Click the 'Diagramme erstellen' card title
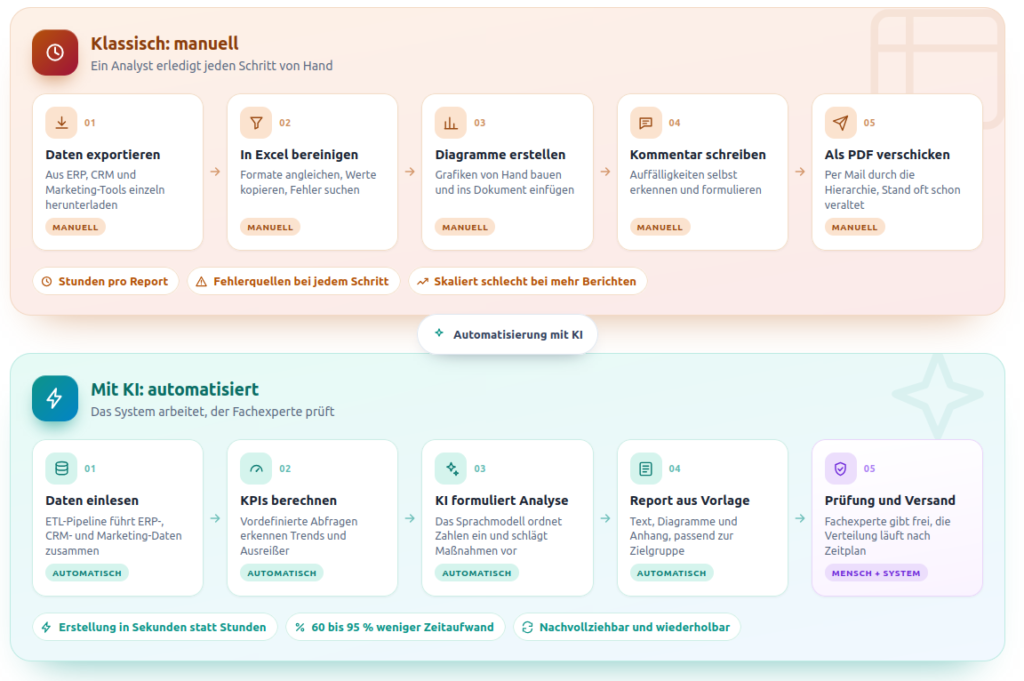The width and height of the screenshot is (1024, 681). [500, 155]
